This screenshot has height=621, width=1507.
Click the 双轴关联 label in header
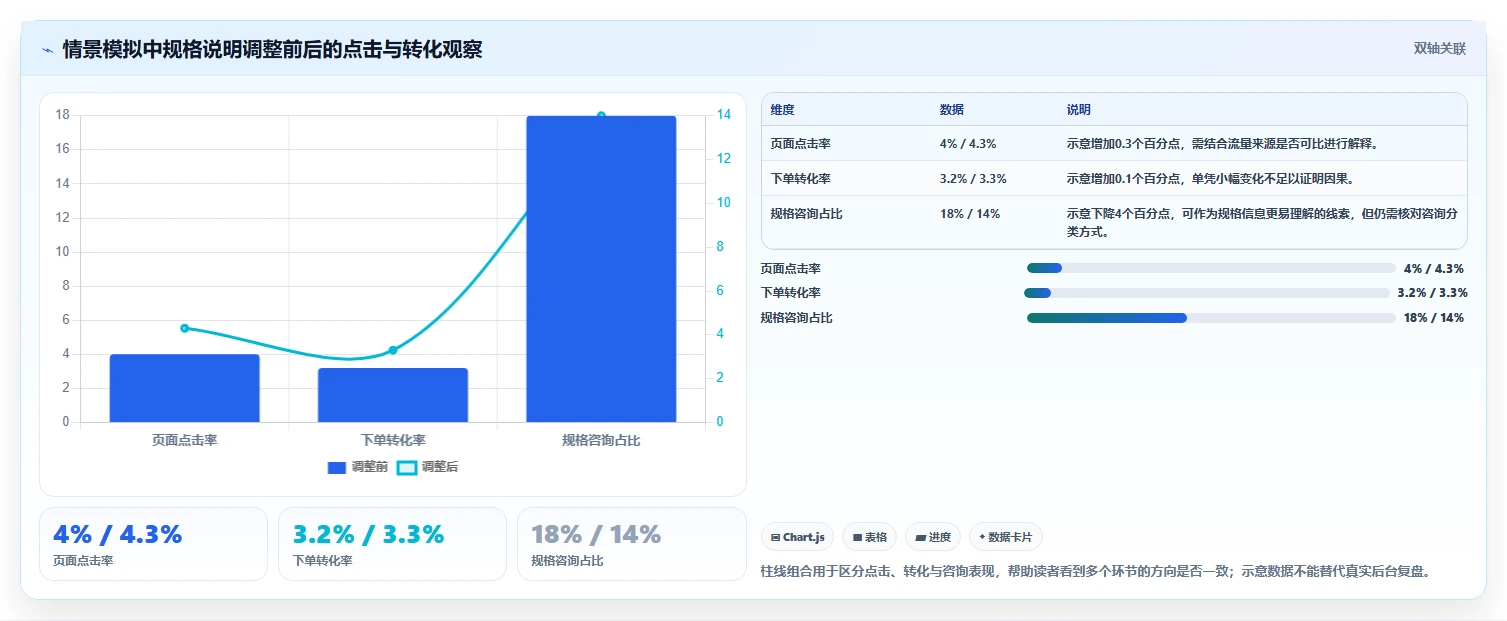click(x=1439, y=49)
